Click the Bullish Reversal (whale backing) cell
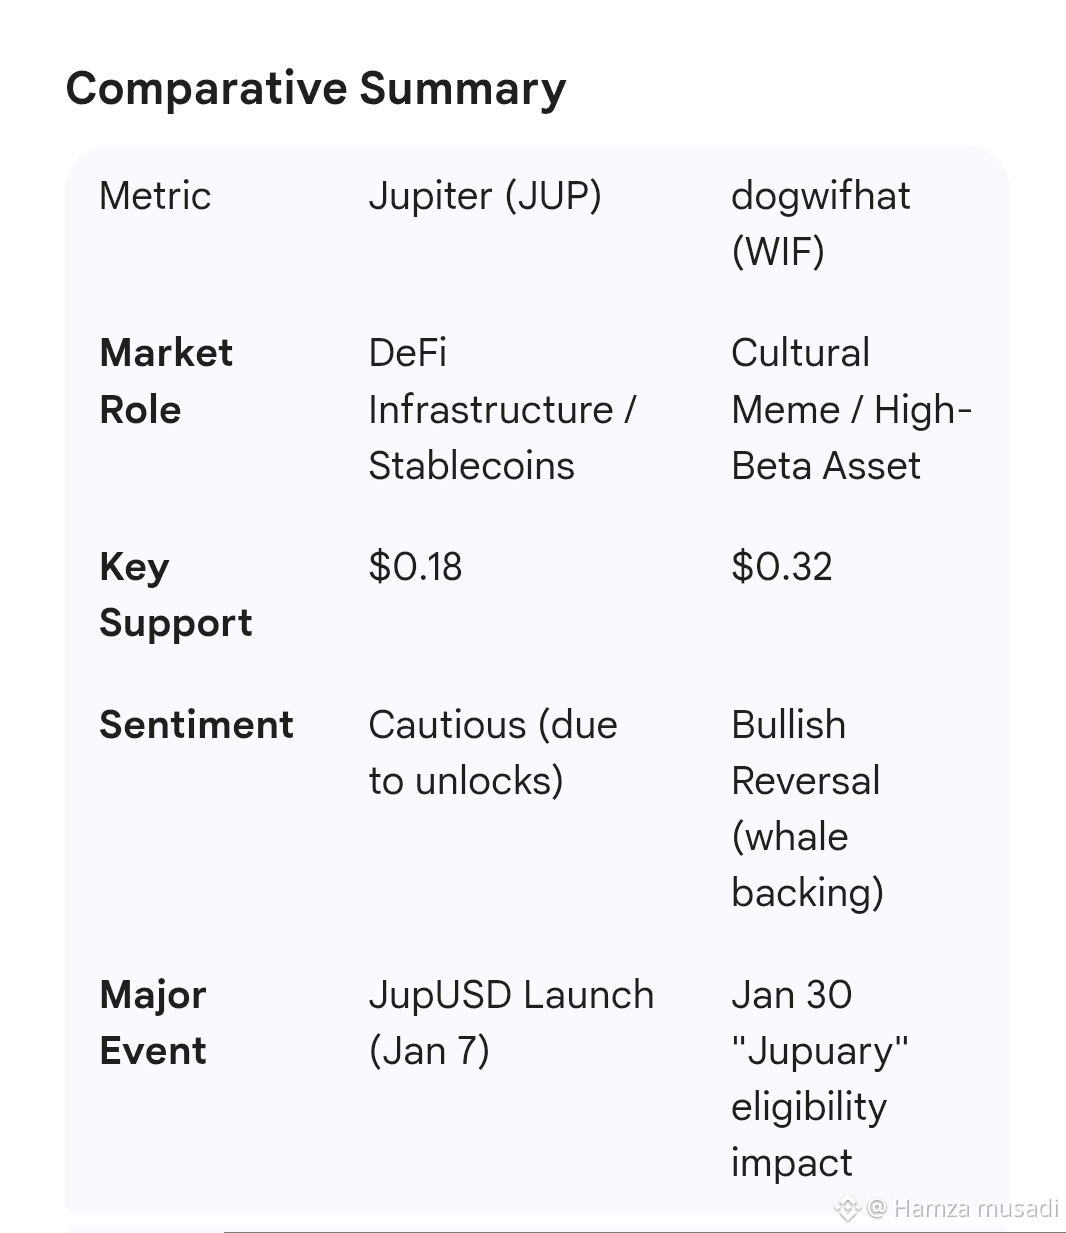 pyautogui.click(x=807, y=808)
